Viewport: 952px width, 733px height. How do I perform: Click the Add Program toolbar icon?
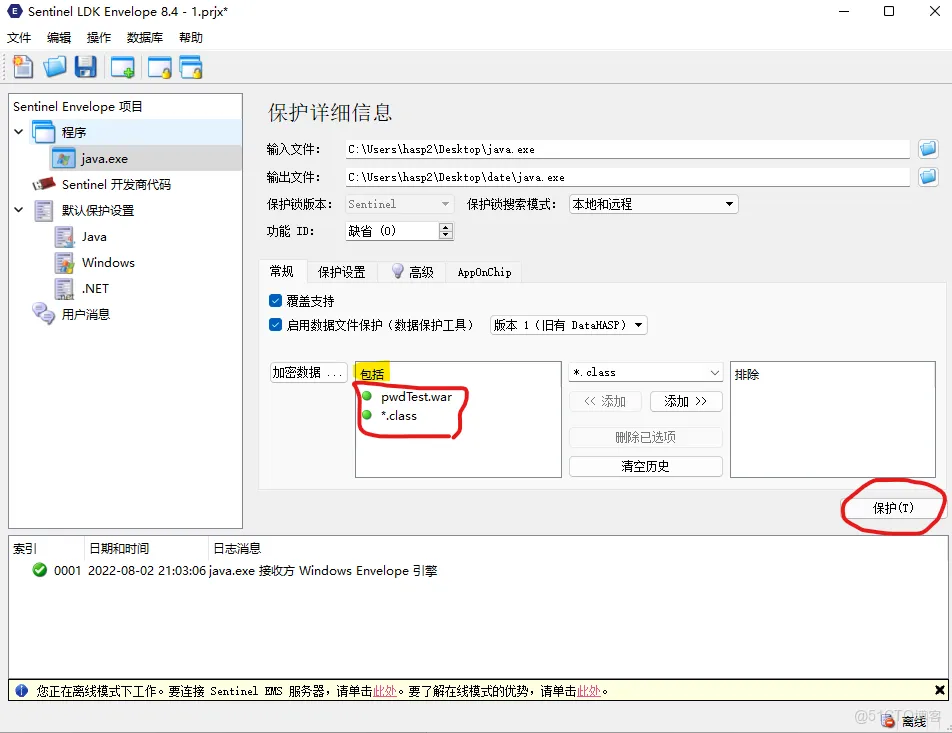(123, 67)
